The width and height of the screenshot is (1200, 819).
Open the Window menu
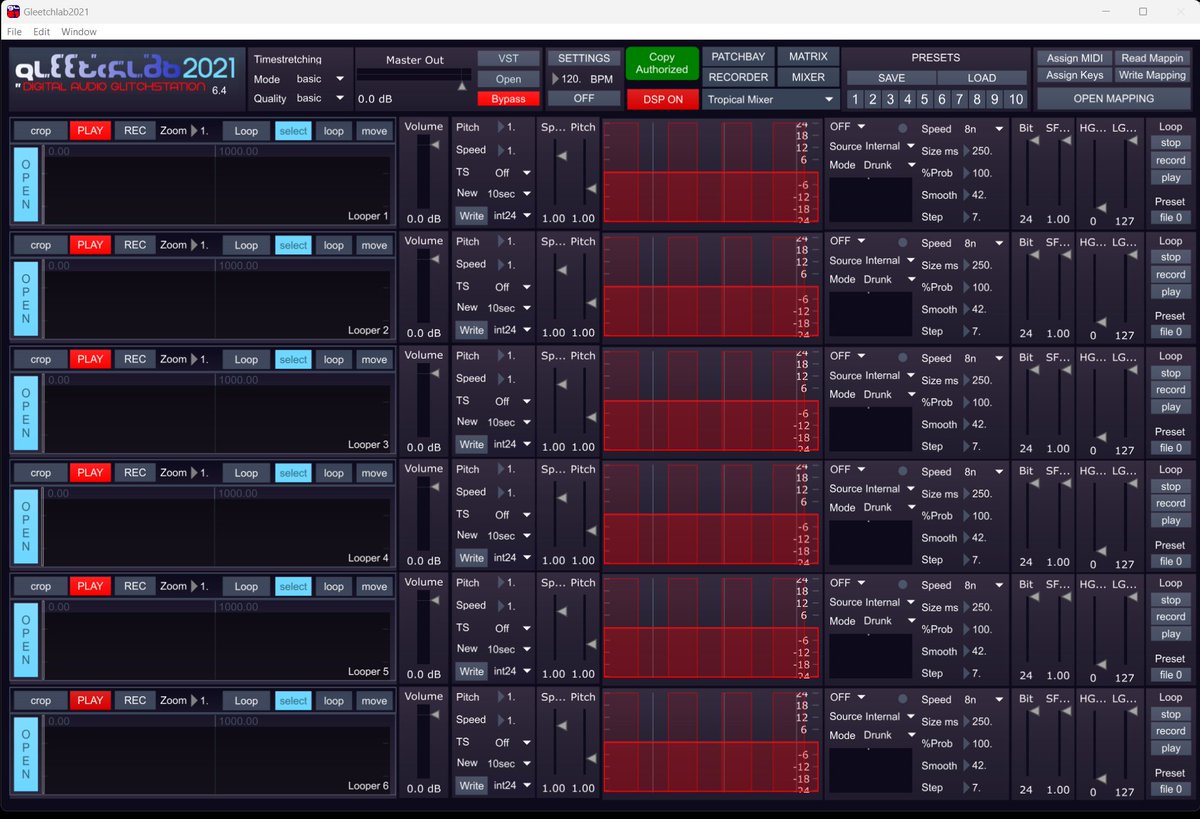pos(79,32)
